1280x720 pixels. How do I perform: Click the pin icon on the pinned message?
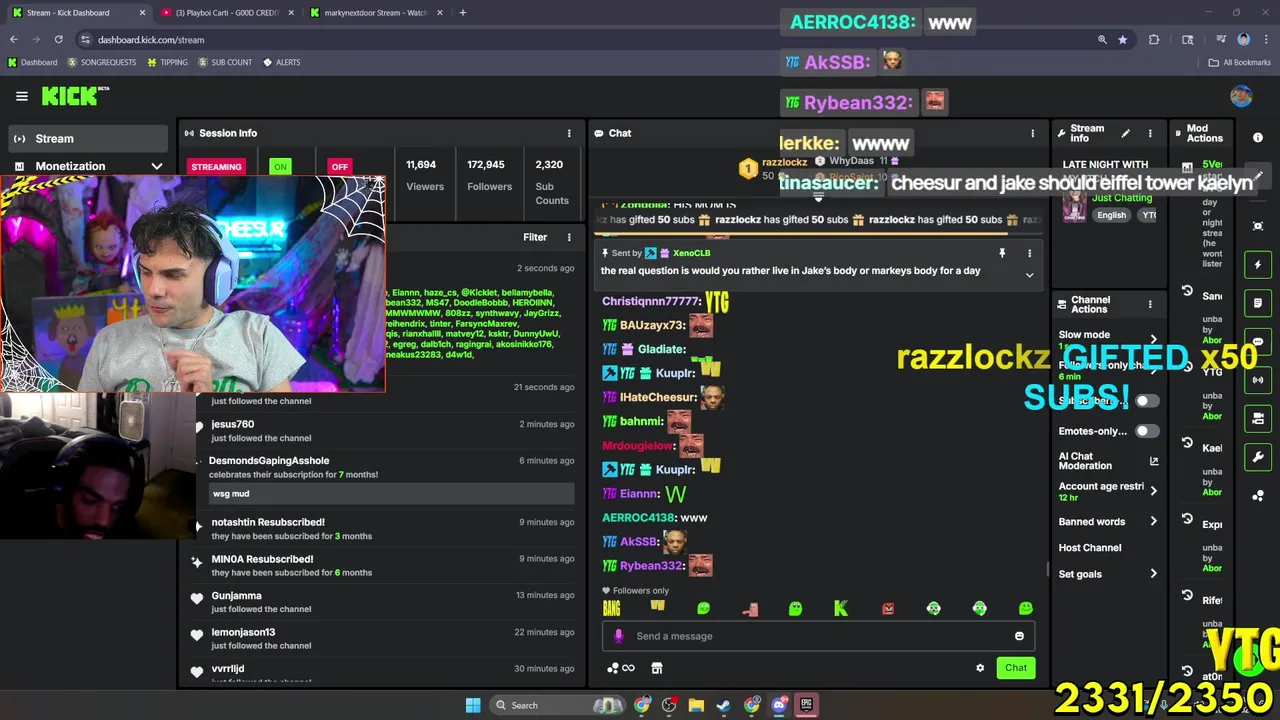point(1002,254)
